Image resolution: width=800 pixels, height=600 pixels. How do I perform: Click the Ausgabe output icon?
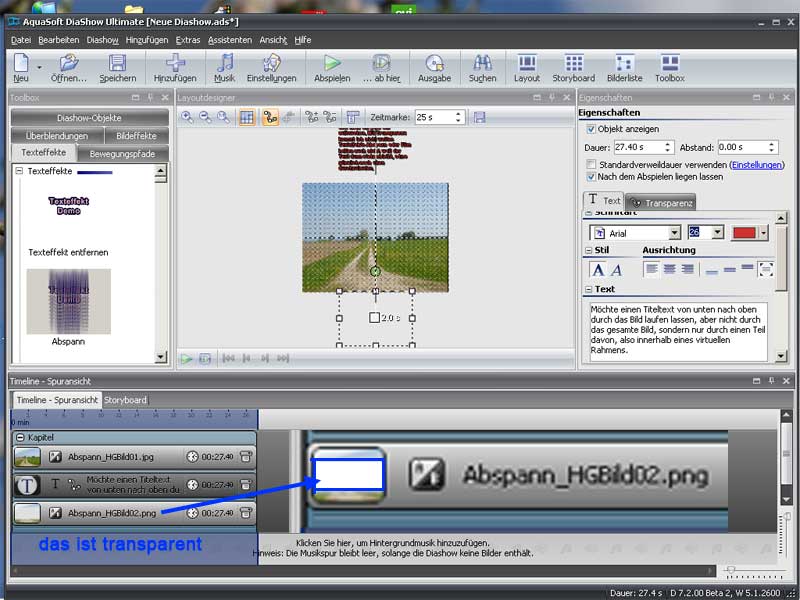tap(434, 64)
